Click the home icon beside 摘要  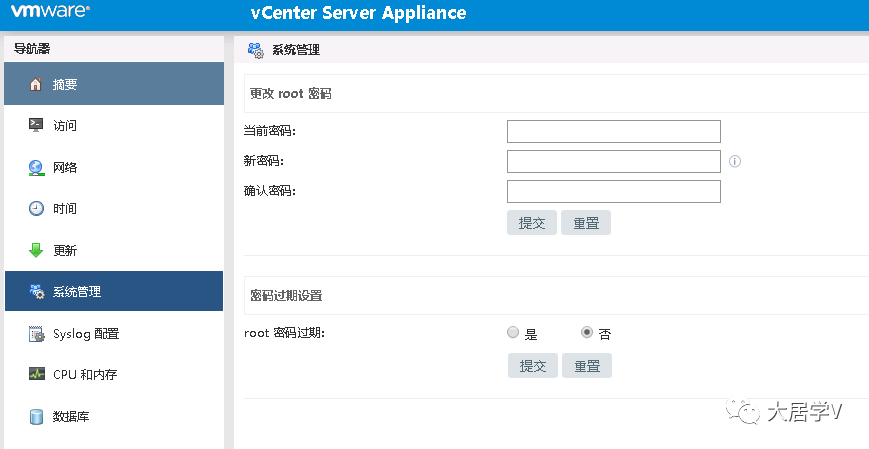tap(35, 84)
